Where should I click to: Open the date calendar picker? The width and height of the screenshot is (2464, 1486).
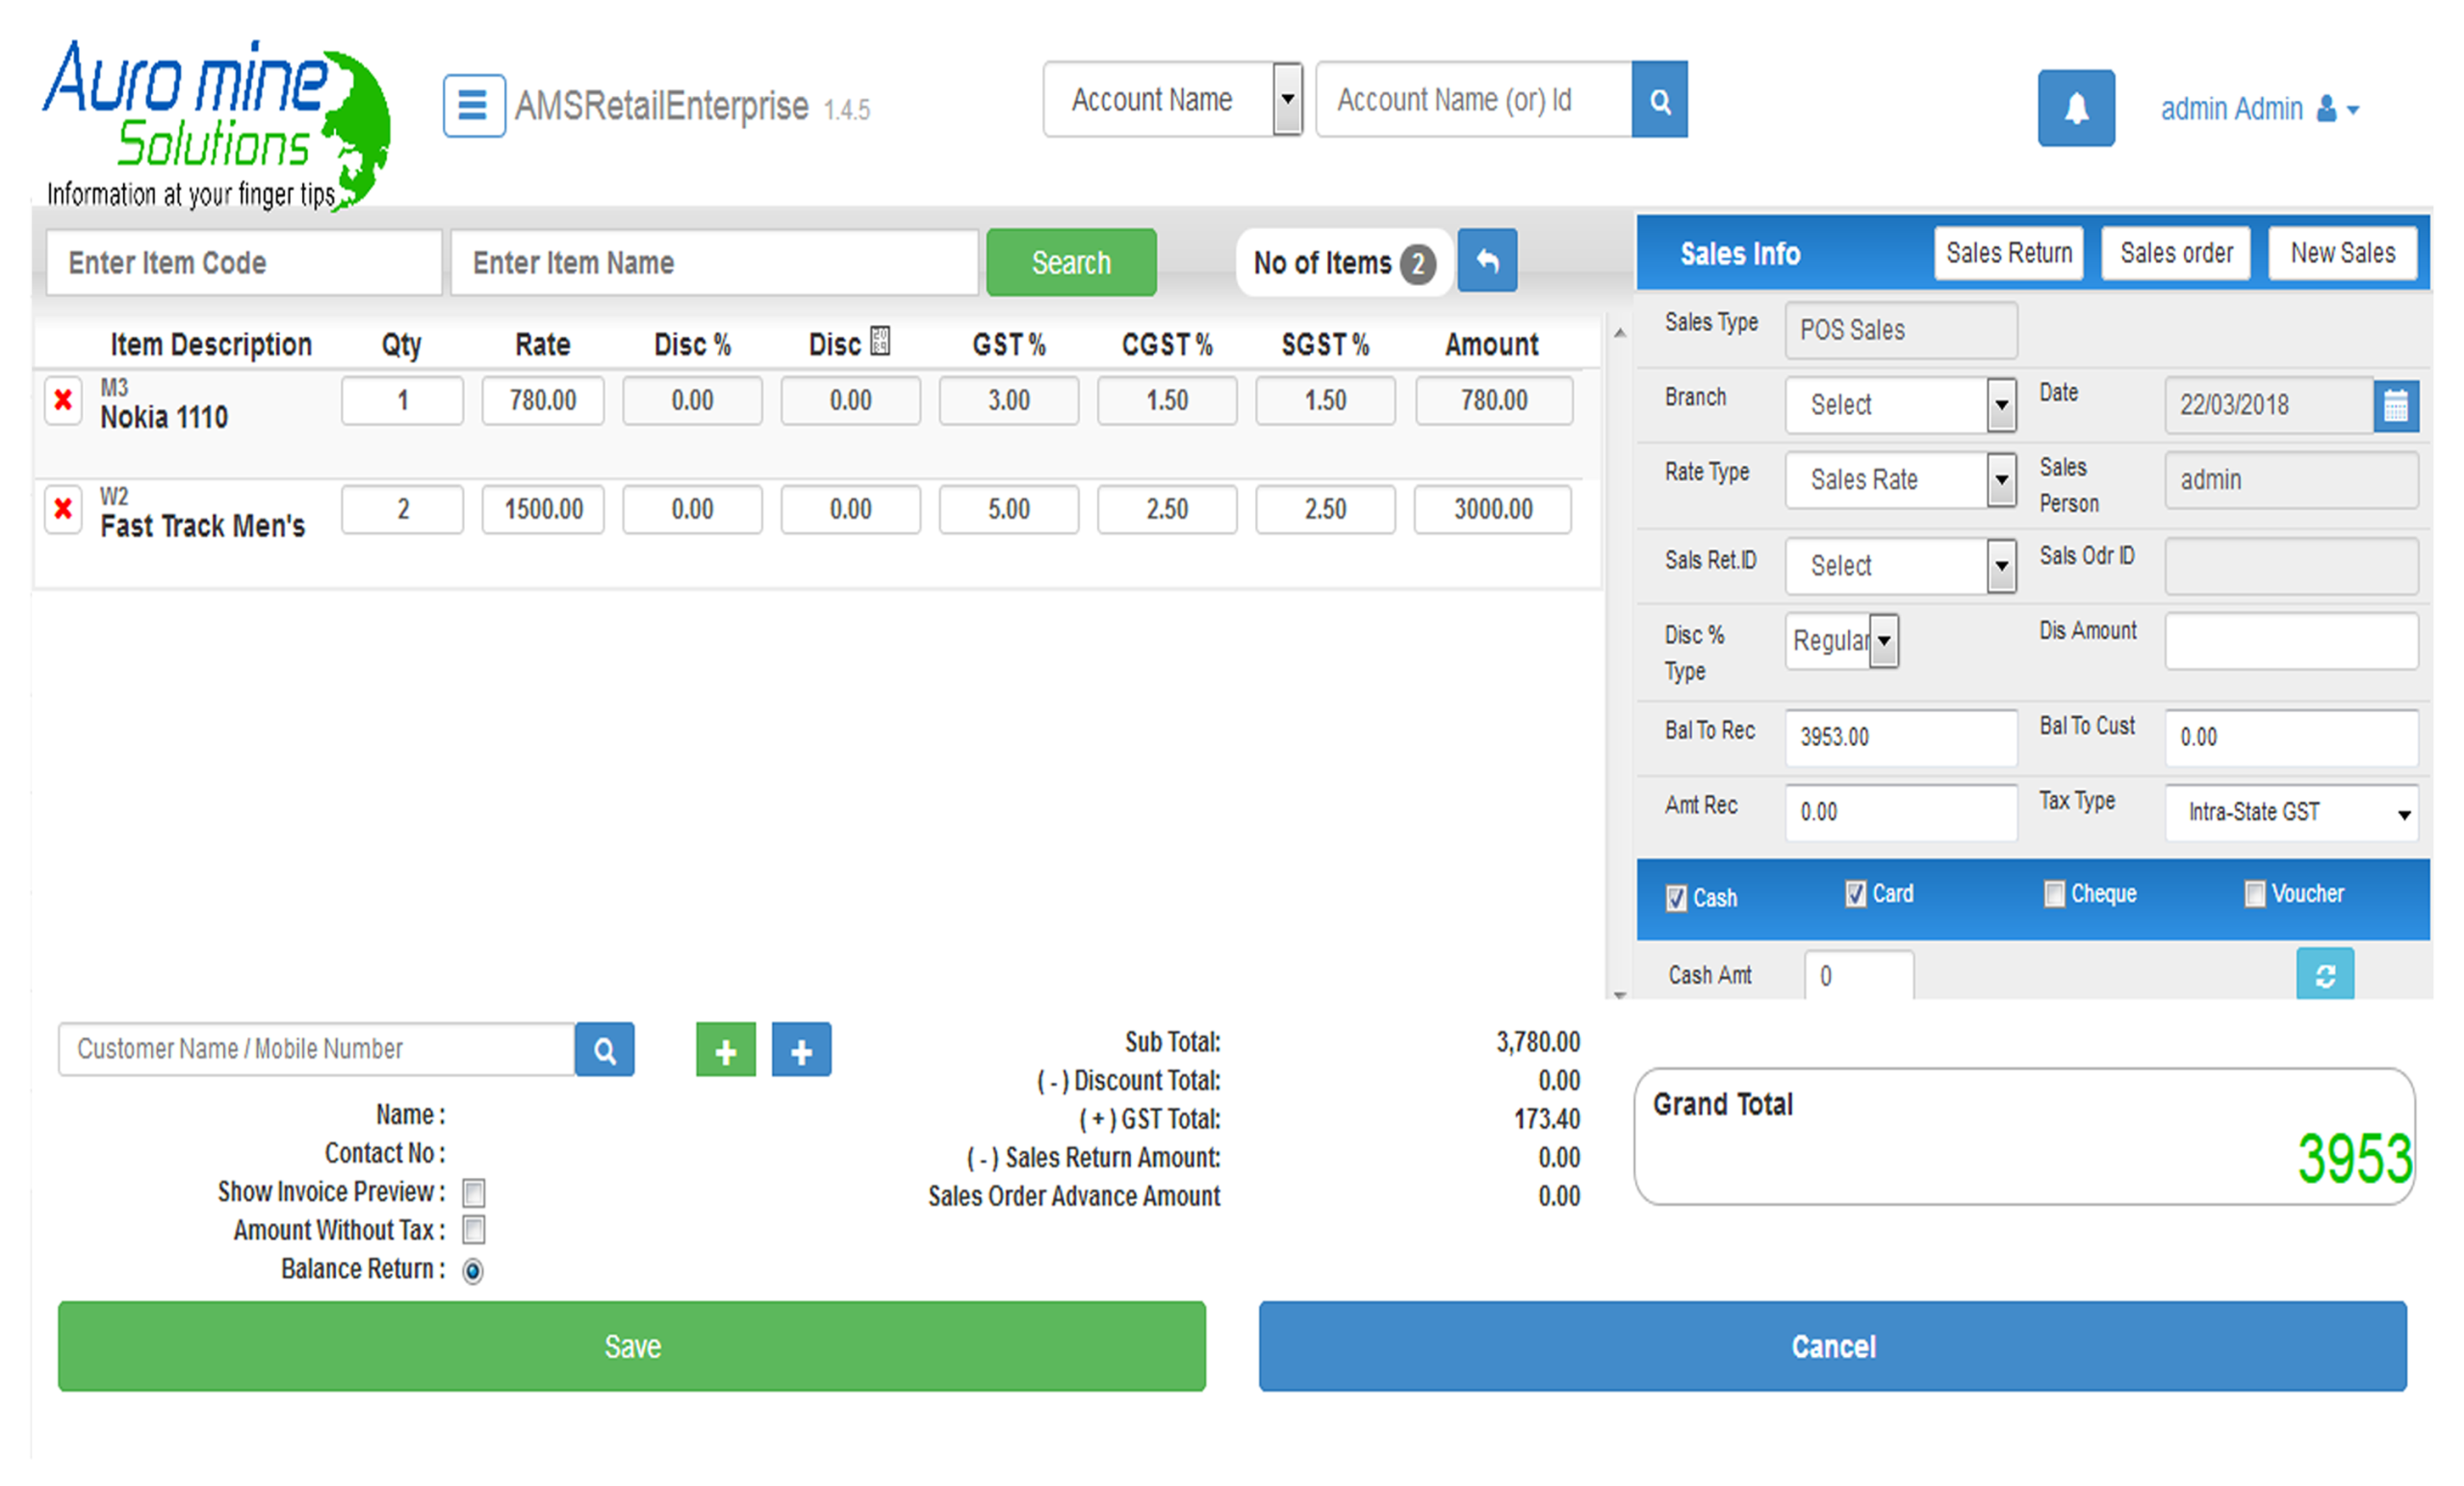pos(2395,405)
